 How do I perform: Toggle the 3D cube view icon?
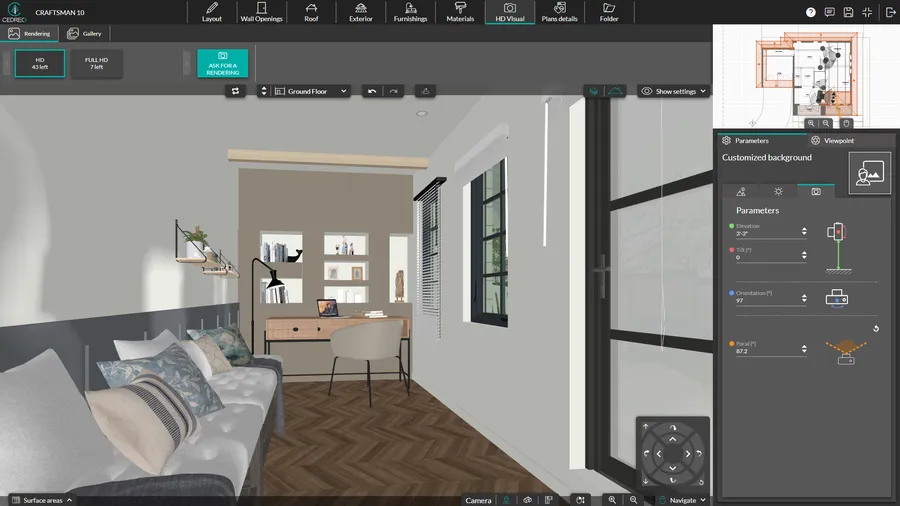click(594, 91)
